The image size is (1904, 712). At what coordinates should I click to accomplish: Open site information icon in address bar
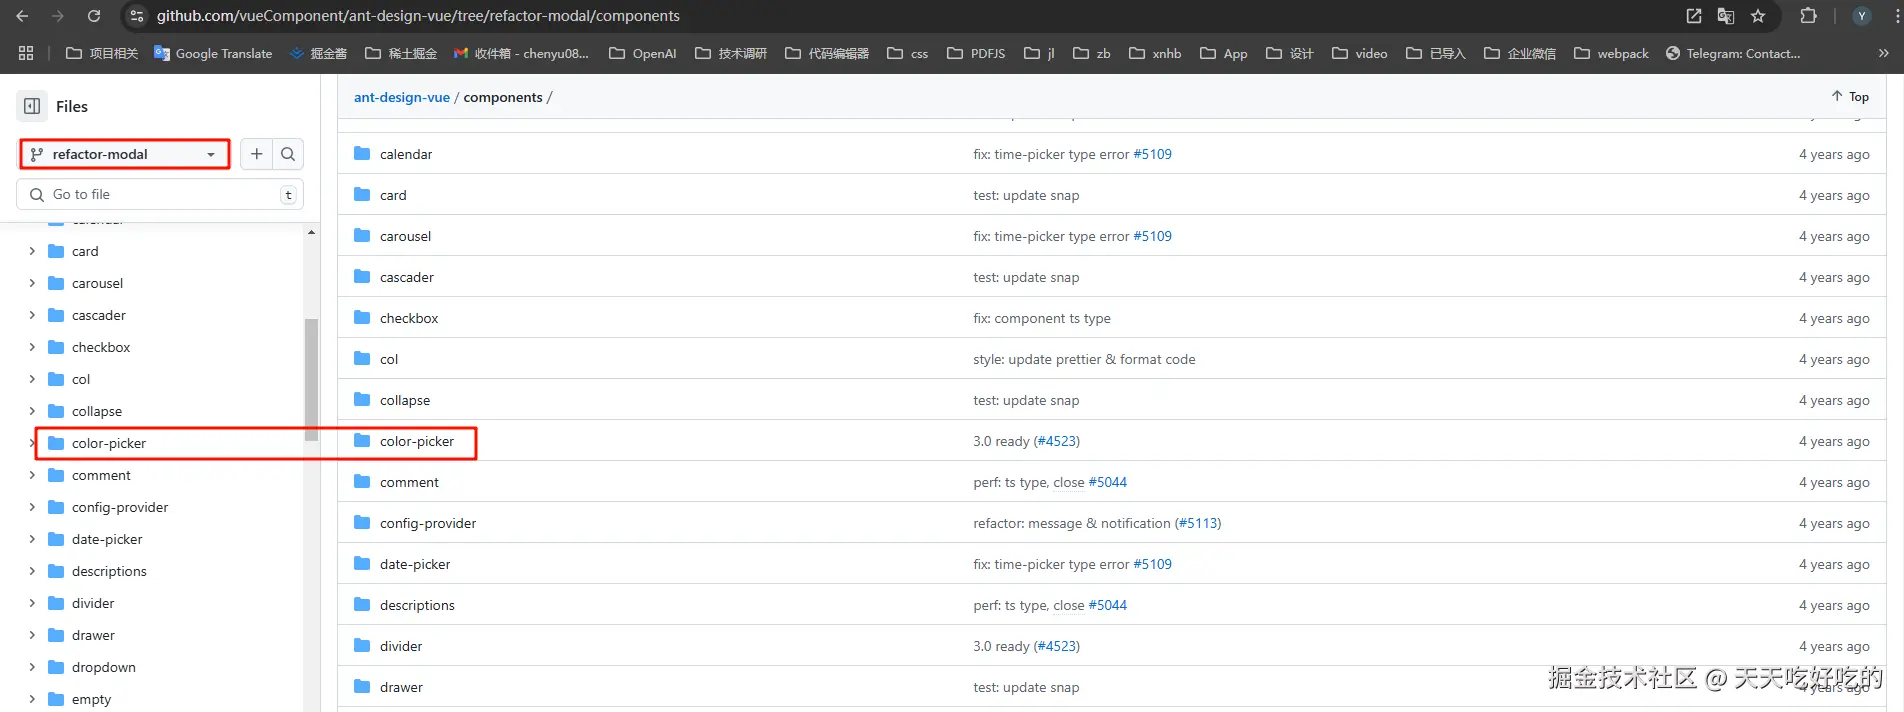pos(137,16)
